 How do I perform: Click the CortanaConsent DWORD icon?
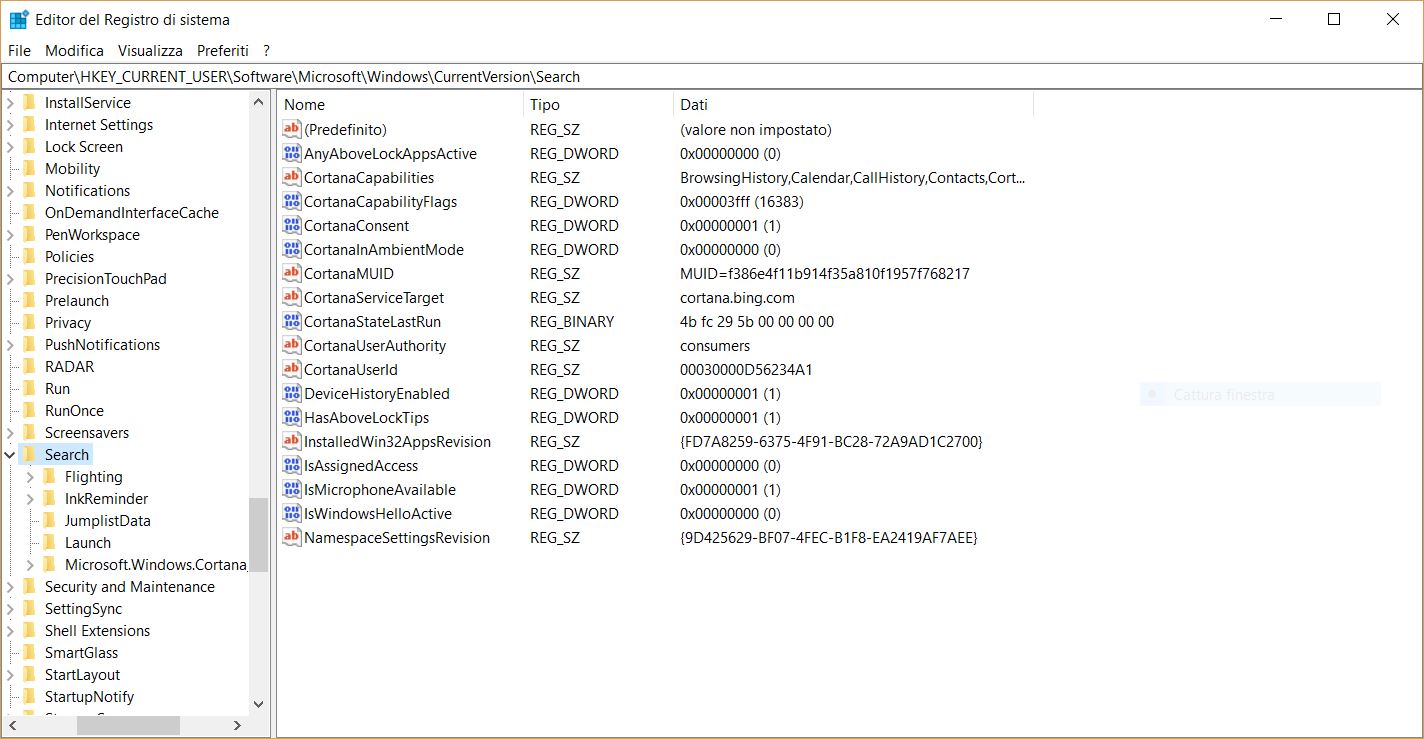click(x=292, y=225)
